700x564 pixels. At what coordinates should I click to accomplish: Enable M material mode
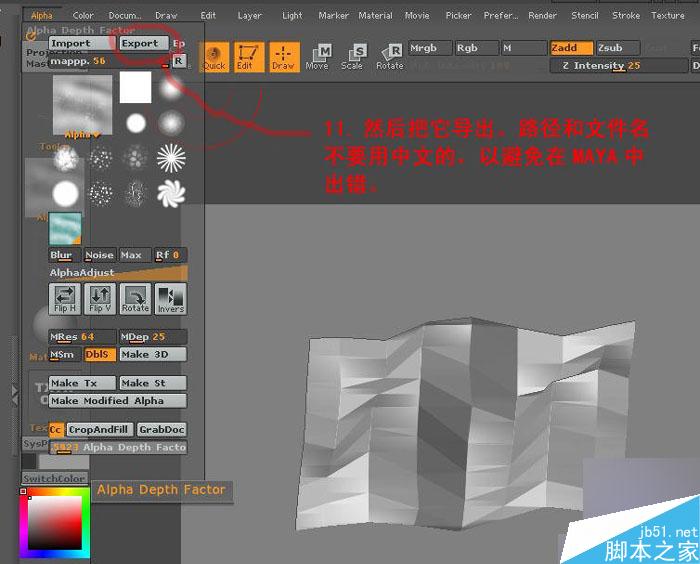524,48
